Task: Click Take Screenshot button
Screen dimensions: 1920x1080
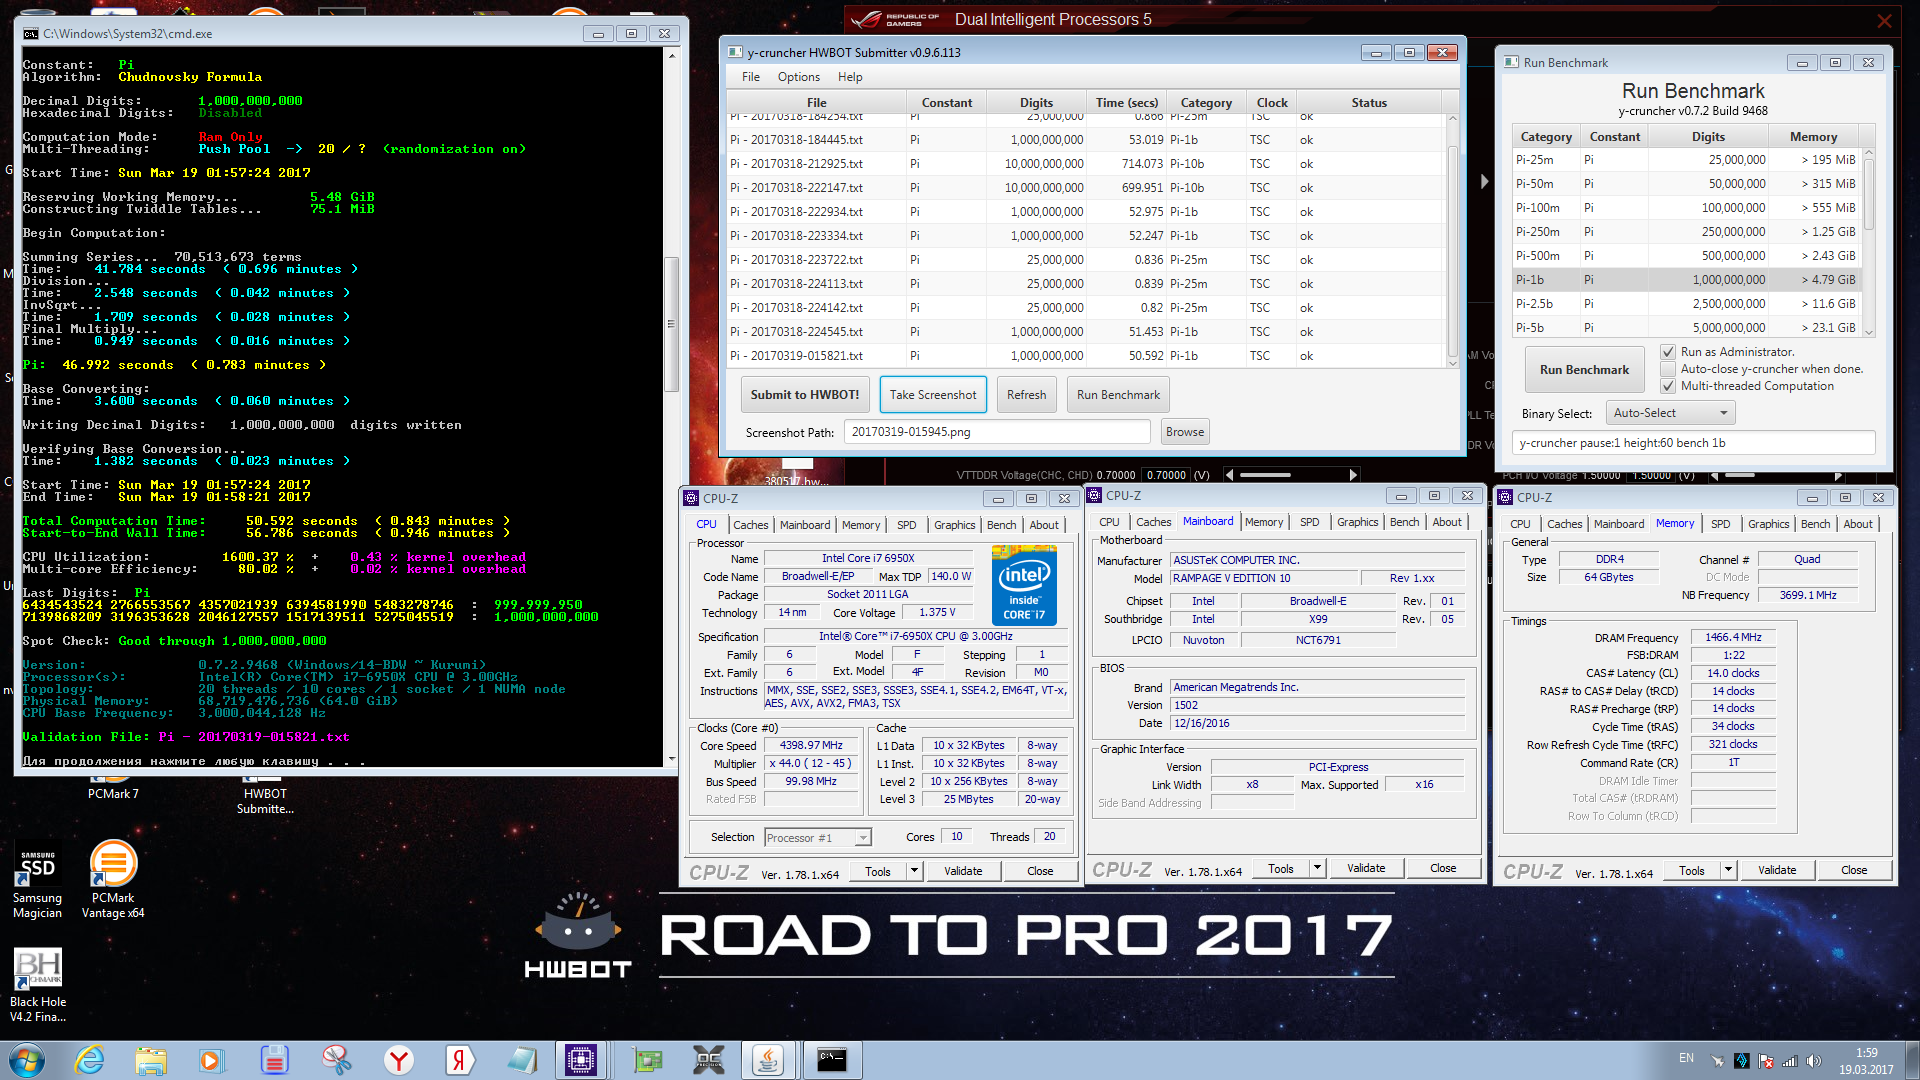Action: pyautogui.click(x=933, y=395)
